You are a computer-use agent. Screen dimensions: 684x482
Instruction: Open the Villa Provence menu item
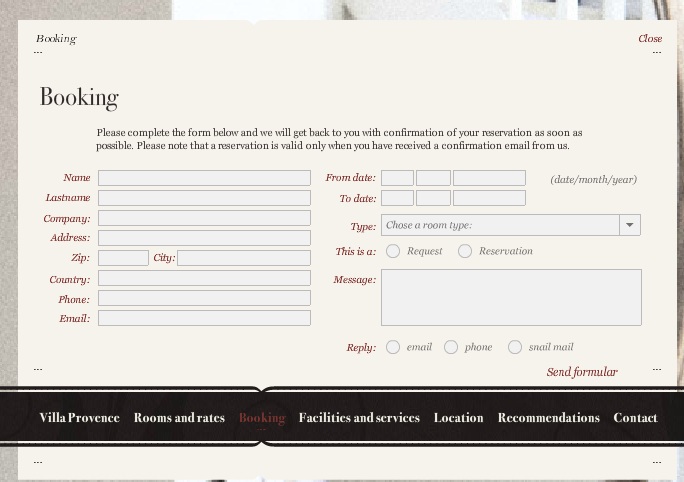[79, 418]
